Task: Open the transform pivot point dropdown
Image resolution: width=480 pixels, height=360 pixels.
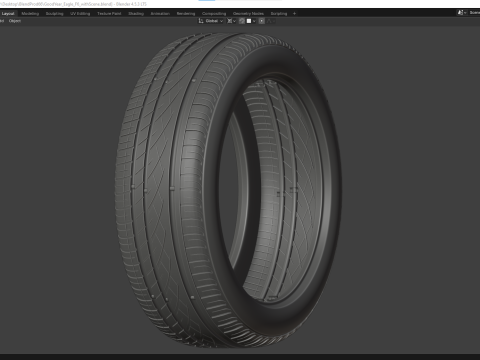Action: coord(232,21)
